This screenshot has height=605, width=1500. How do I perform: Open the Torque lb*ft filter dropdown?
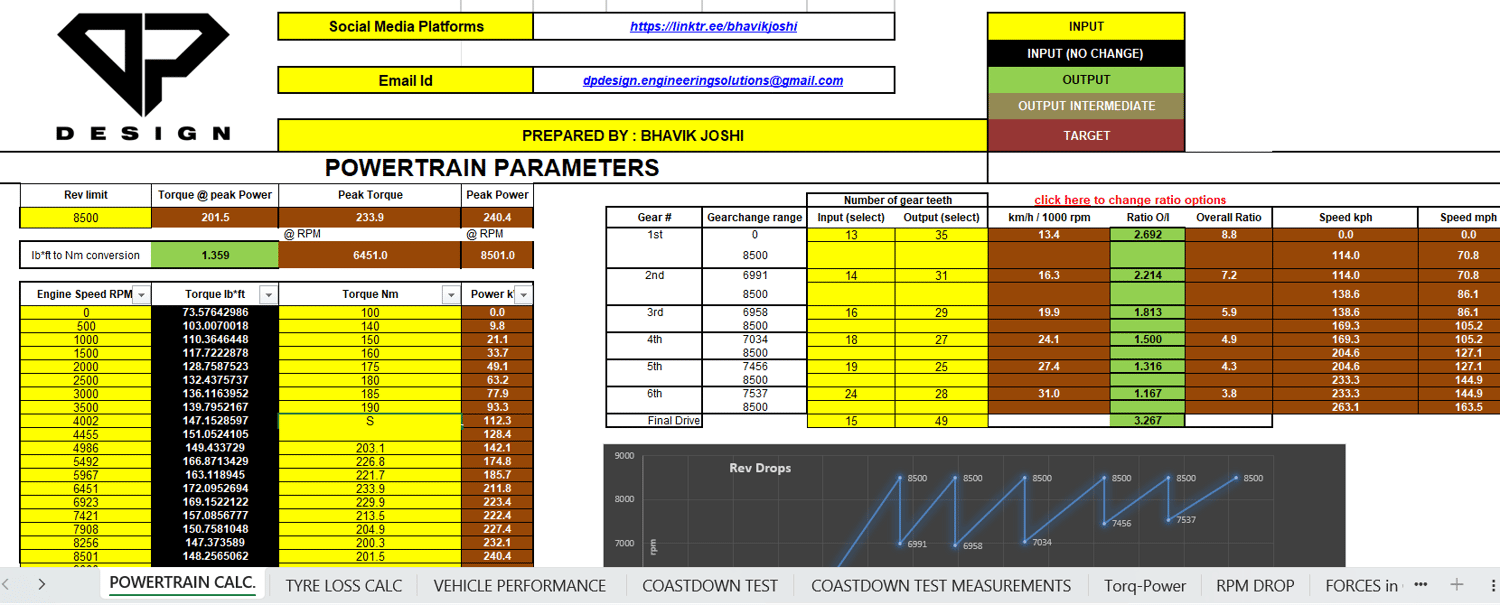click(268, 294)
